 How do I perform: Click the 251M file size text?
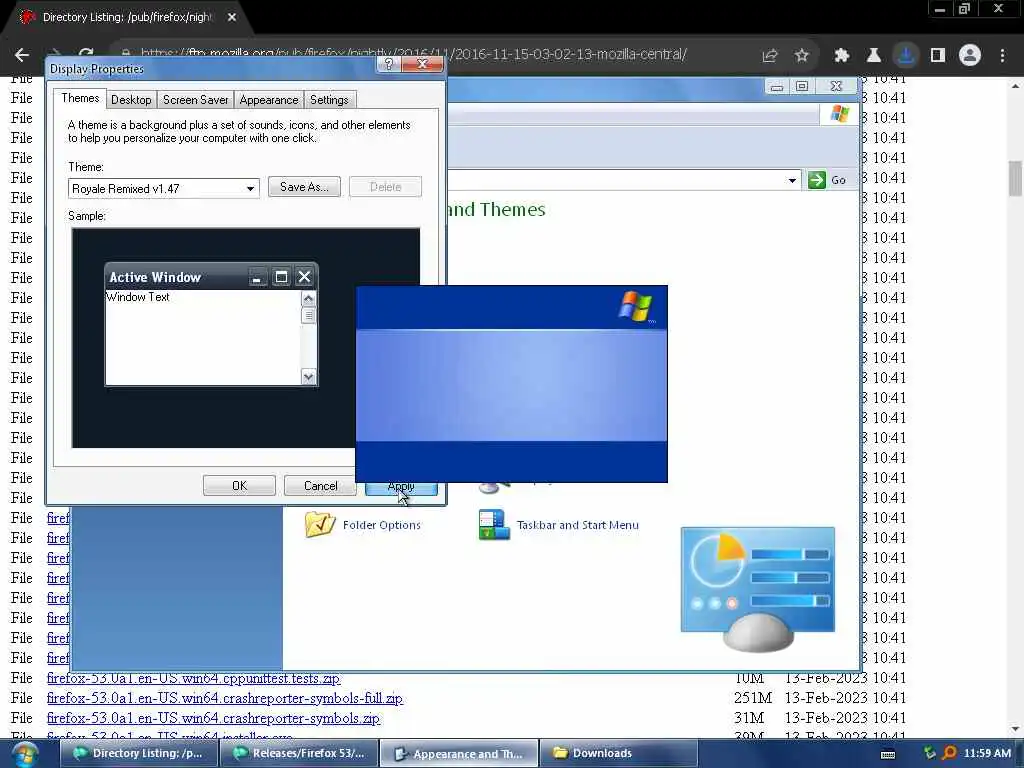[x=753, y=698]
